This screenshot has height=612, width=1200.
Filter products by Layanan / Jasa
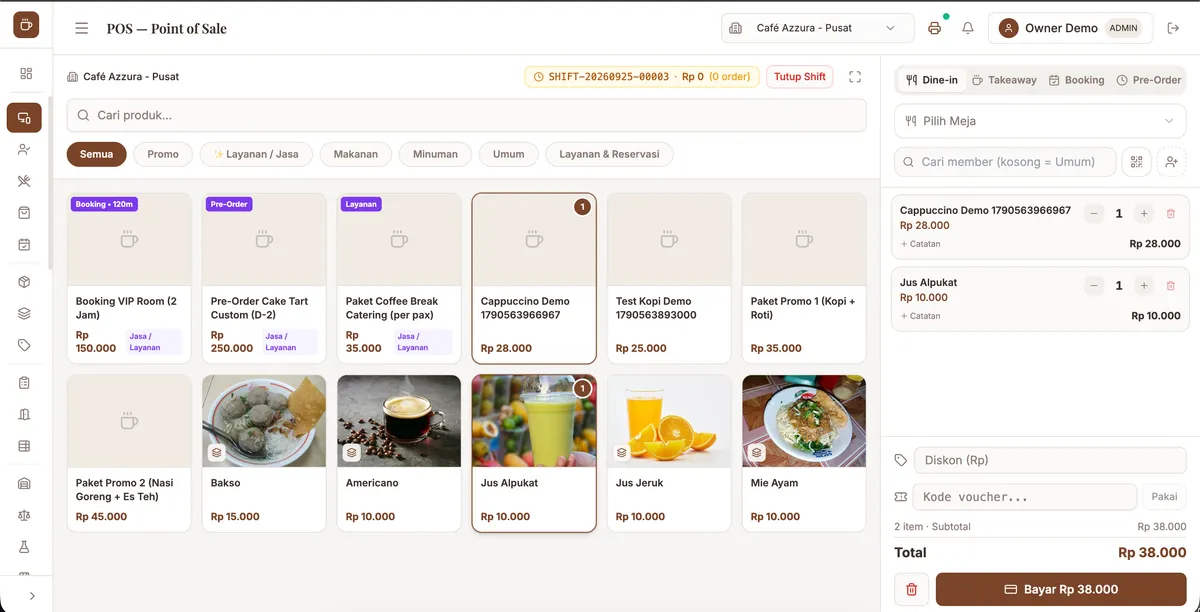pos(256,154)
